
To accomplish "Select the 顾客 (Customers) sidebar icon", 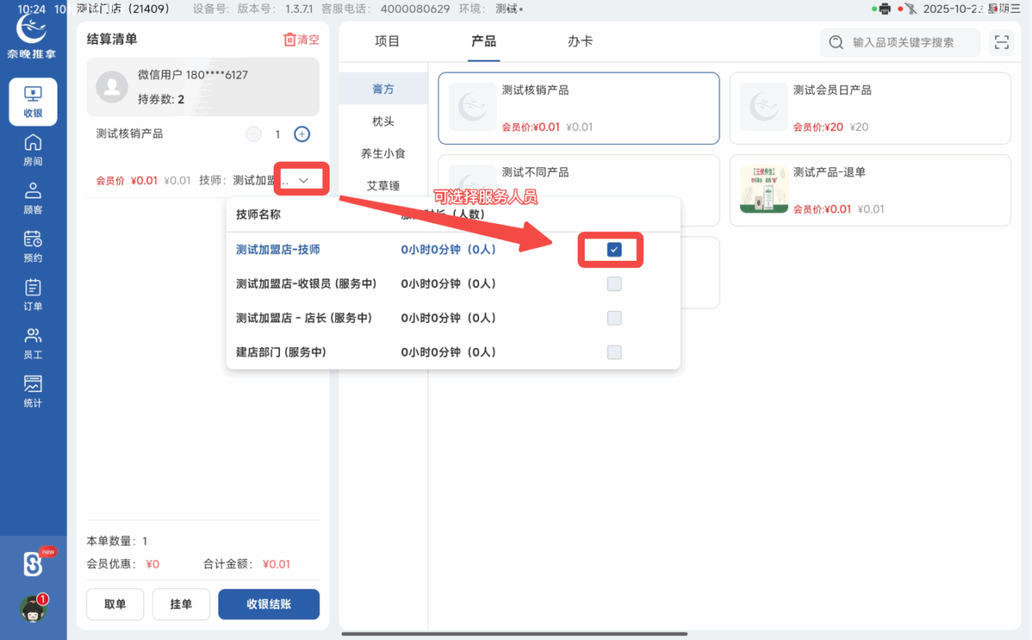I will pos(32,197).
